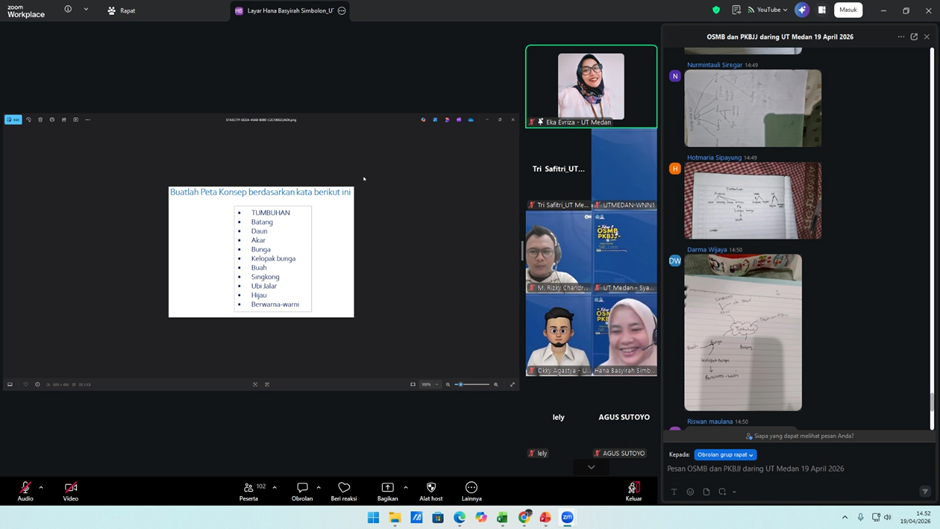This screenshot has width=940, height=529.
Task: Open Alat host shield tools
Action: coord(431,488)
